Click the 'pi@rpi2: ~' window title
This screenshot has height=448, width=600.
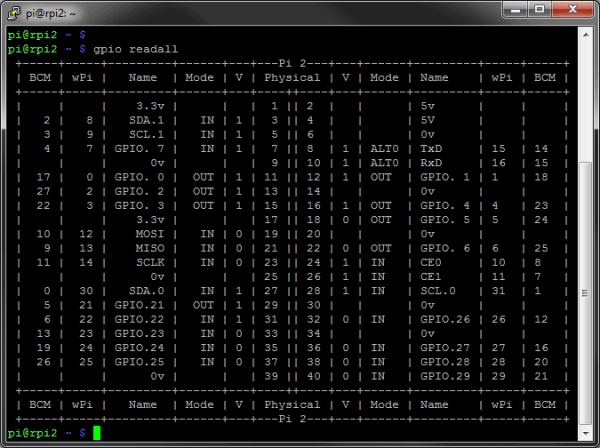click(x=51, y=14)
